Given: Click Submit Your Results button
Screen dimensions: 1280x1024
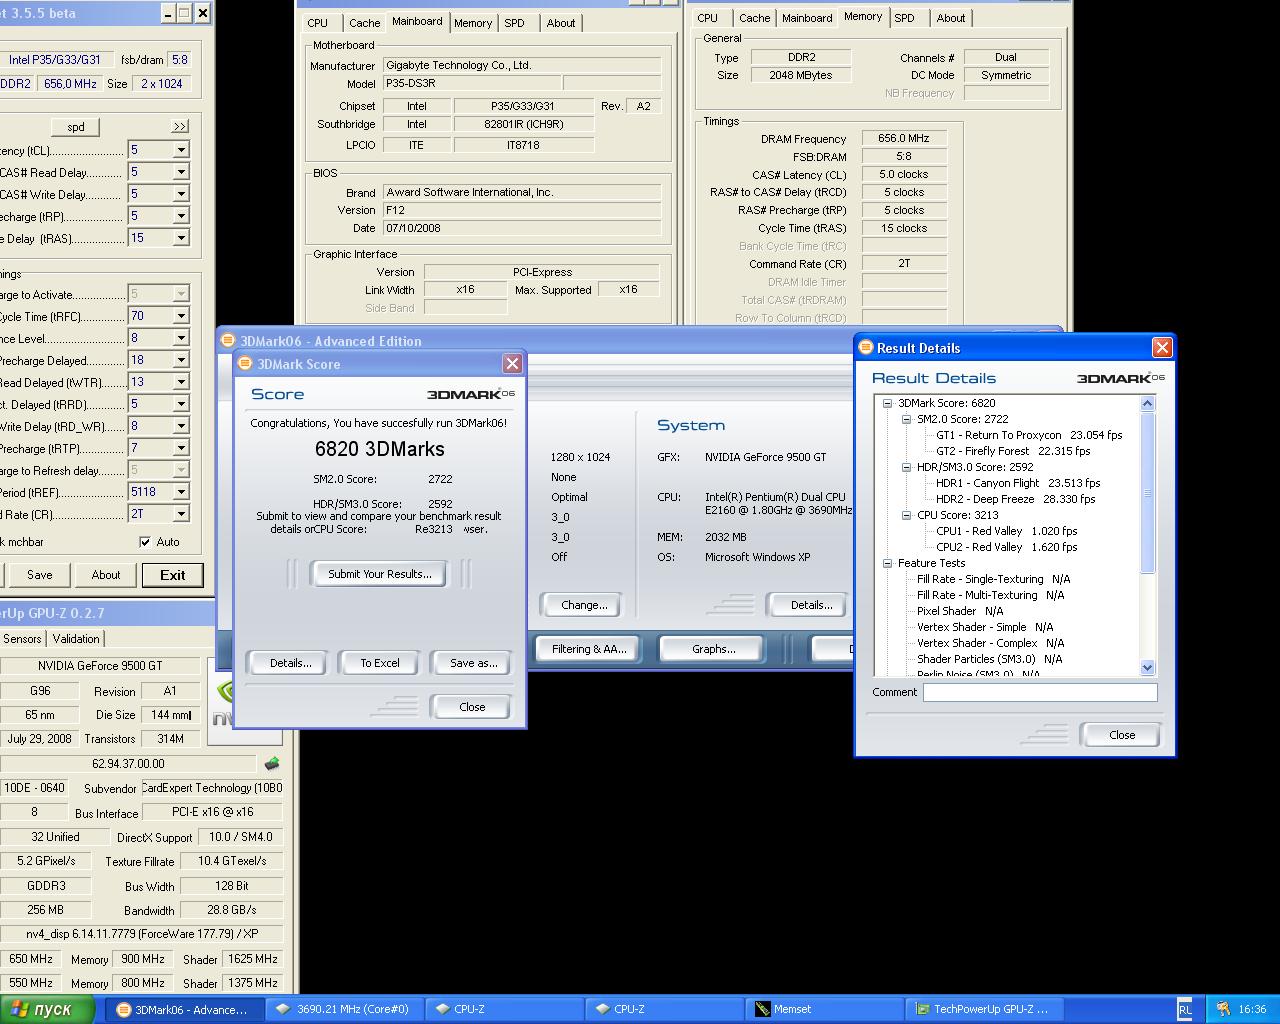Looking at the screenshot, I should tap(380, 574).
